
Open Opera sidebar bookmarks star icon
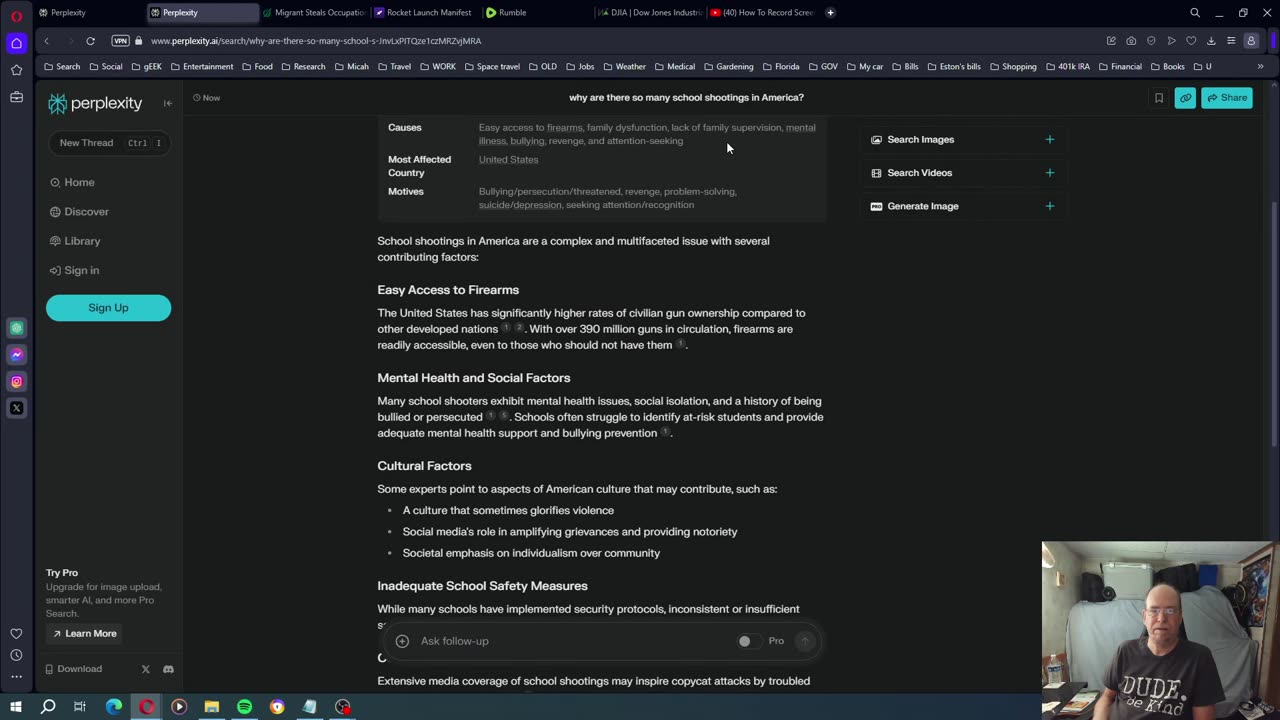click(x=16, y=70)
